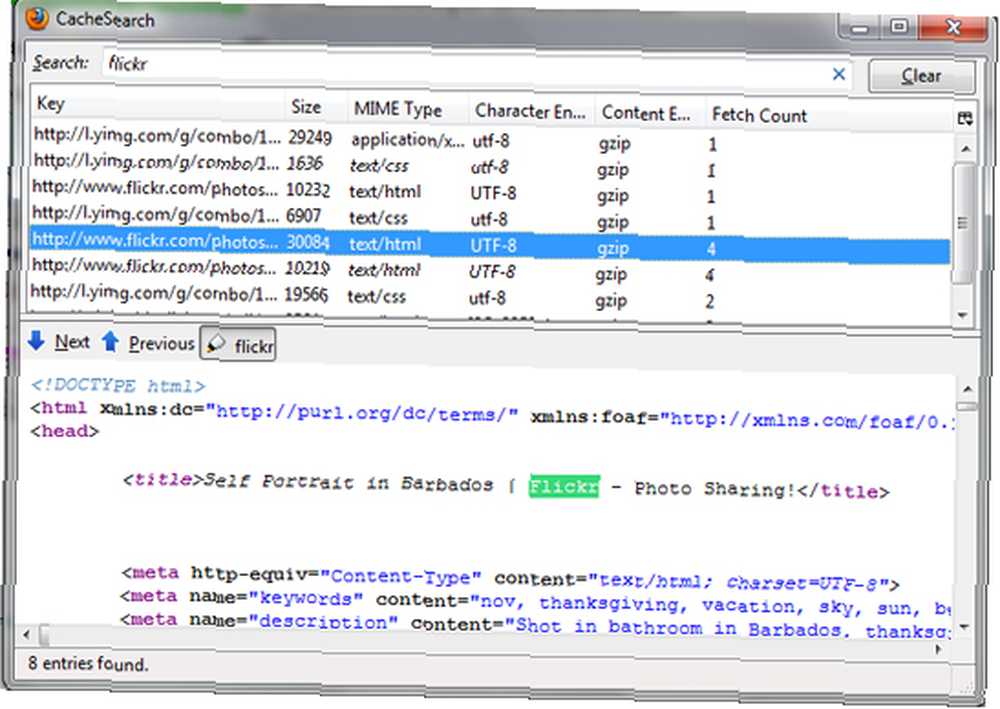The width and height of the screenshot is (1000, 709).
Task: Close the CacheSearch window
Action: tap(953, 26)
